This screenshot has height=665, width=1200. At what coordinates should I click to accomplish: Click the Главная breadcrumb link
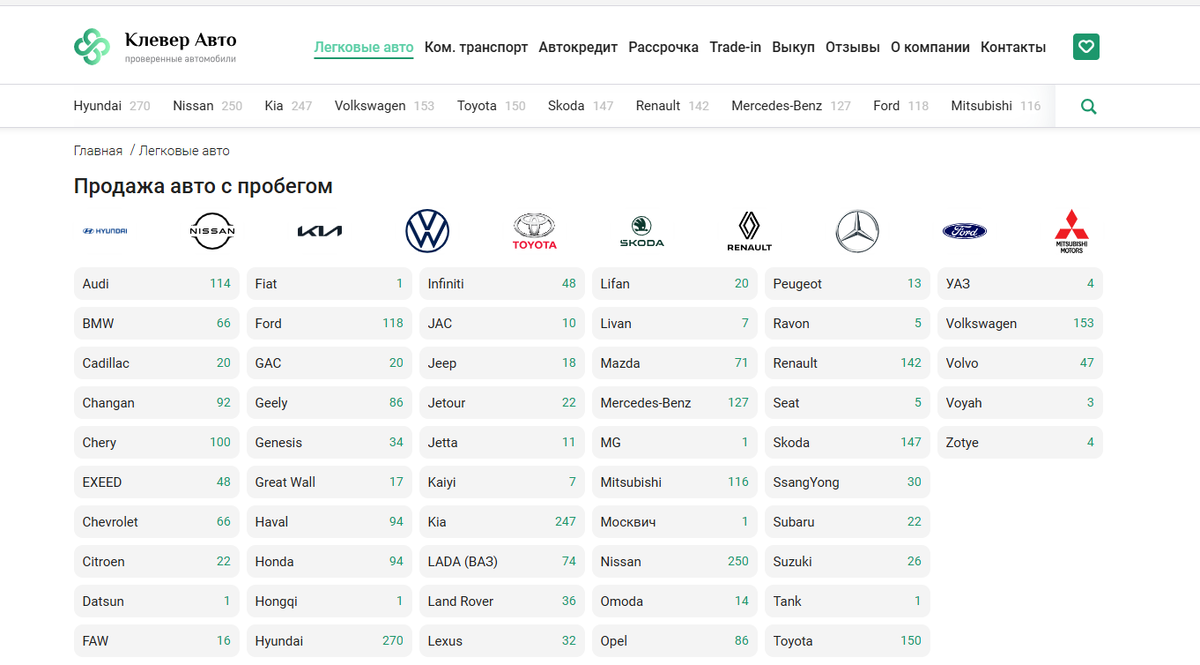tap(98, 151)
